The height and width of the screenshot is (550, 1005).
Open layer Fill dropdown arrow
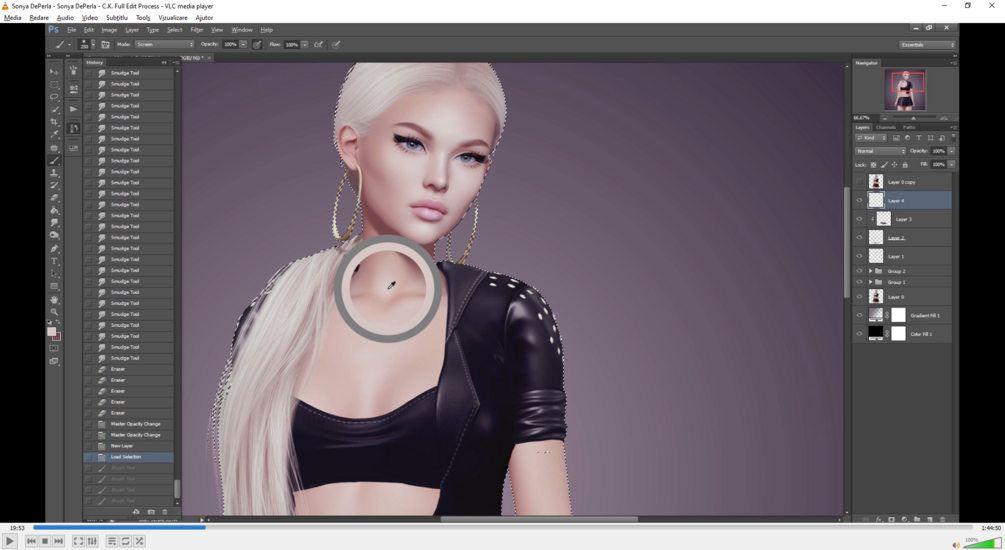pyautogui.click(x=952, y=165)
